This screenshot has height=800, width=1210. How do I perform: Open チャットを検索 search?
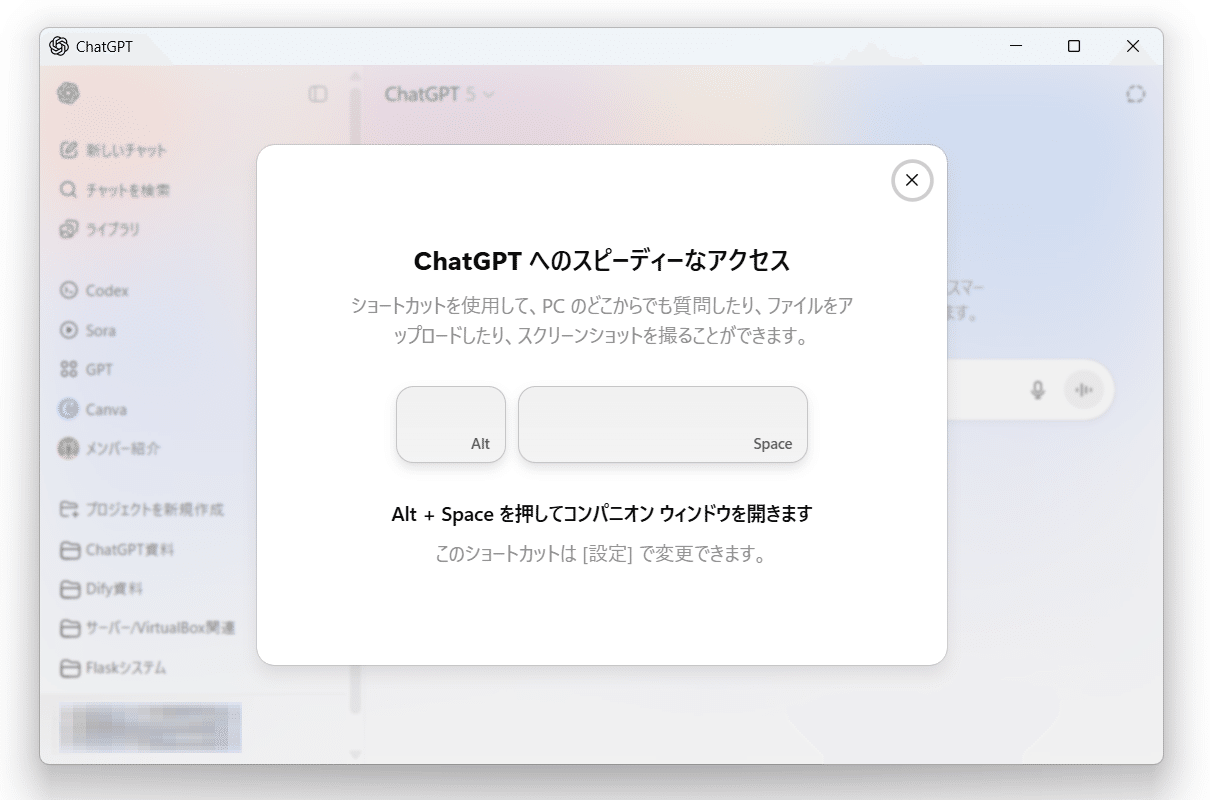114,190
